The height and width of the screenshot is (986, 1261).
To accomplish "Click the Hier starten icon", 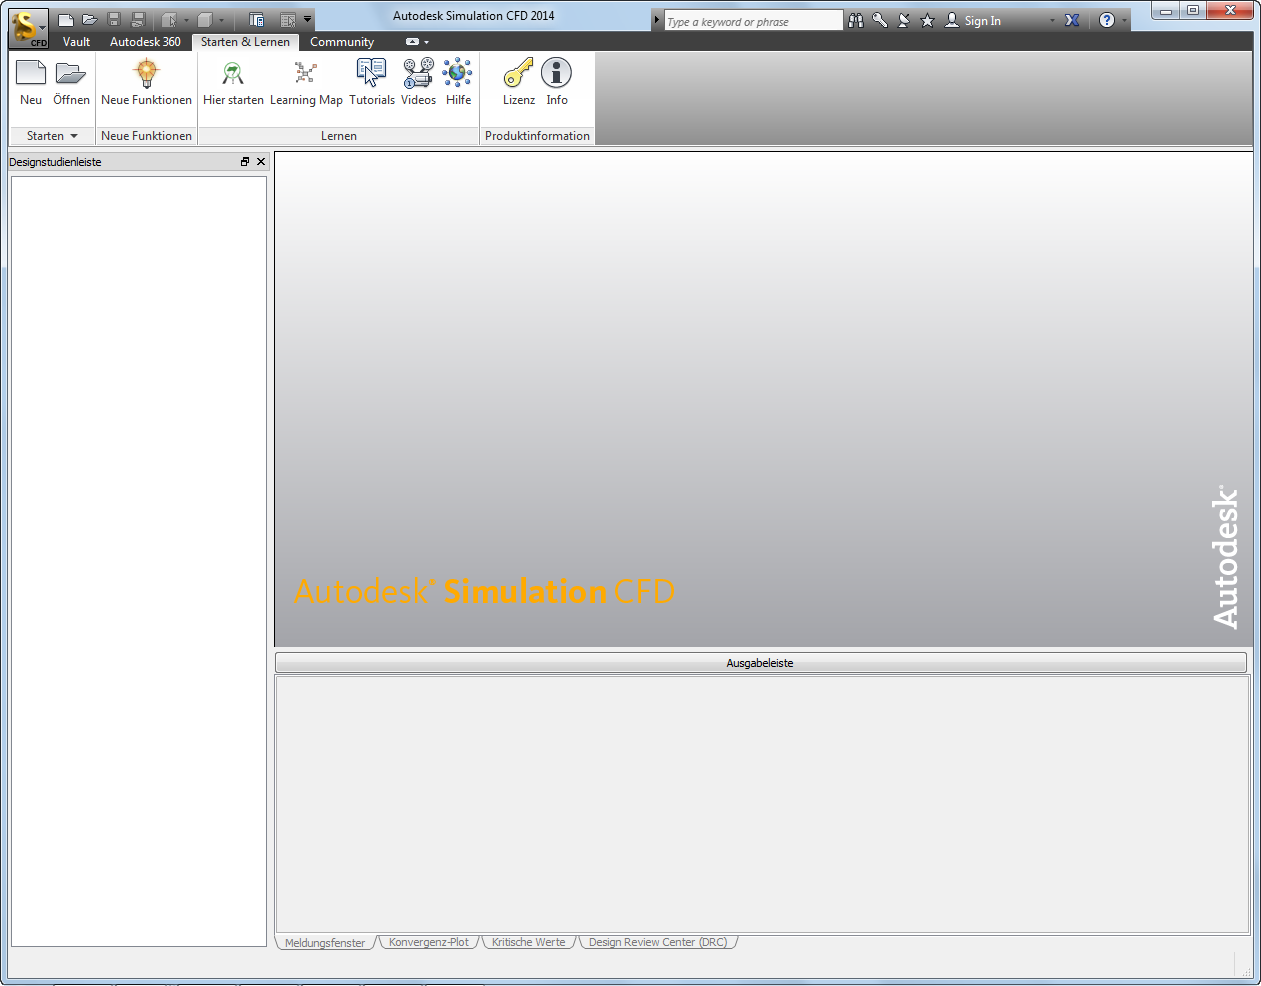I will (x=233, y=74).
